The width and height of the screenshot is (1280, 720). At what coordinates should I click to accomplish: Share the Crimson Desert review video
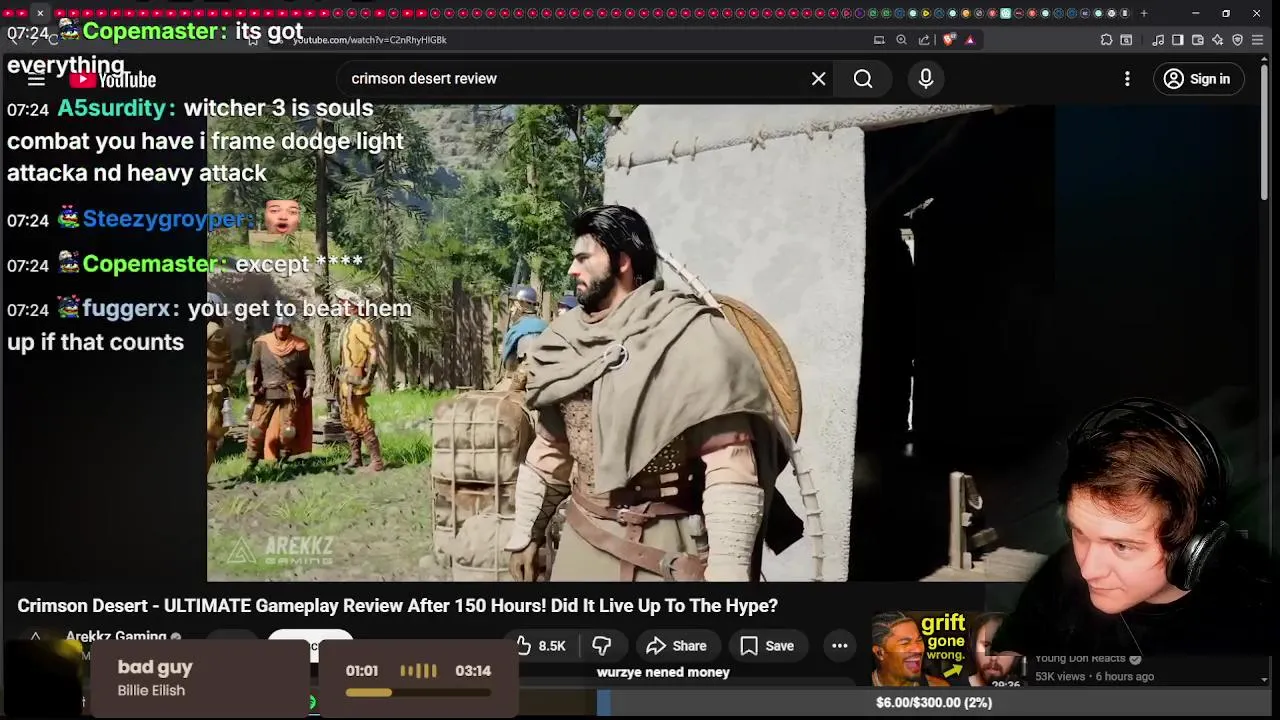pyautogui.click(x=677, y=646)
